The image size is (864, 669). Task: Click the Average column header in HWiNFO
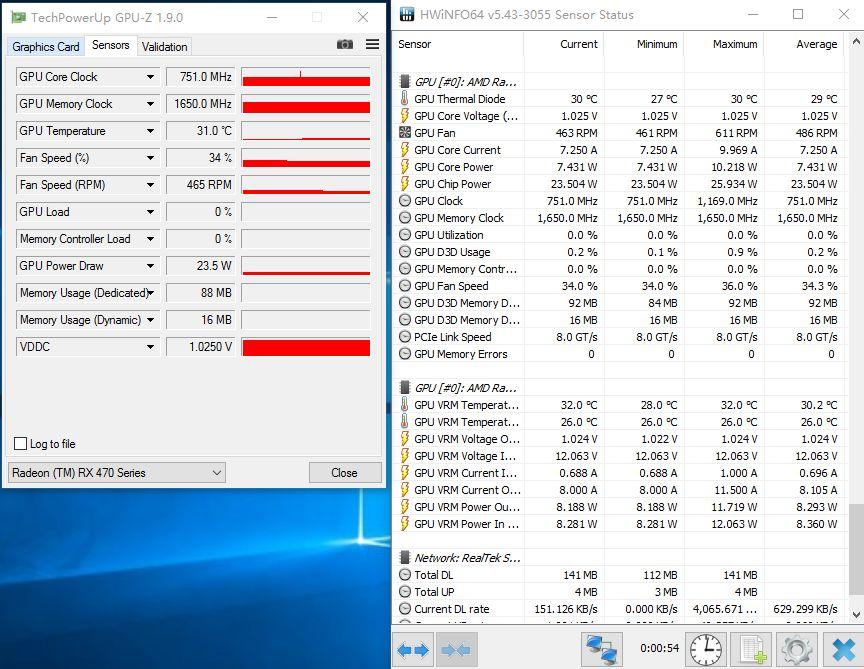[x=804, y=44]
